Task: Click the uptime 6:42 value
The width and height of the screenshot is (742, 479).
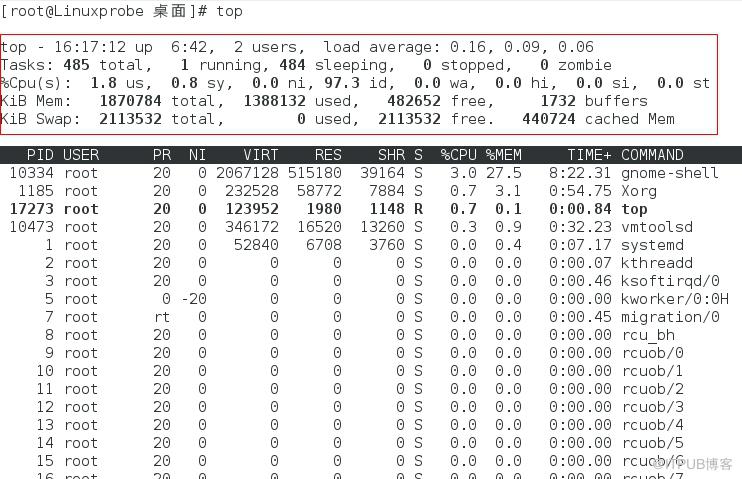Action: click(x=189, y=47)
